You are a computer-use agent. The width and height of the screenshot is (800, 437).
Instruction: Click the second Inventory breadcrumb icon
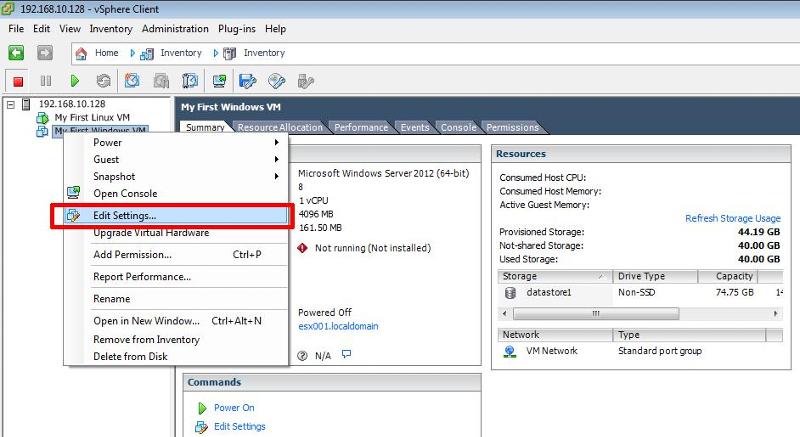click(x=230, y=54)
